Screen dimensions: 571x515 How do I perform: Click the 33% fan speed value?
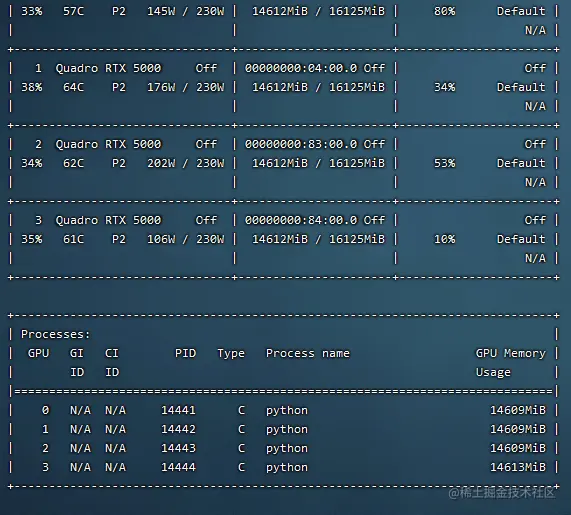(32, 11)
